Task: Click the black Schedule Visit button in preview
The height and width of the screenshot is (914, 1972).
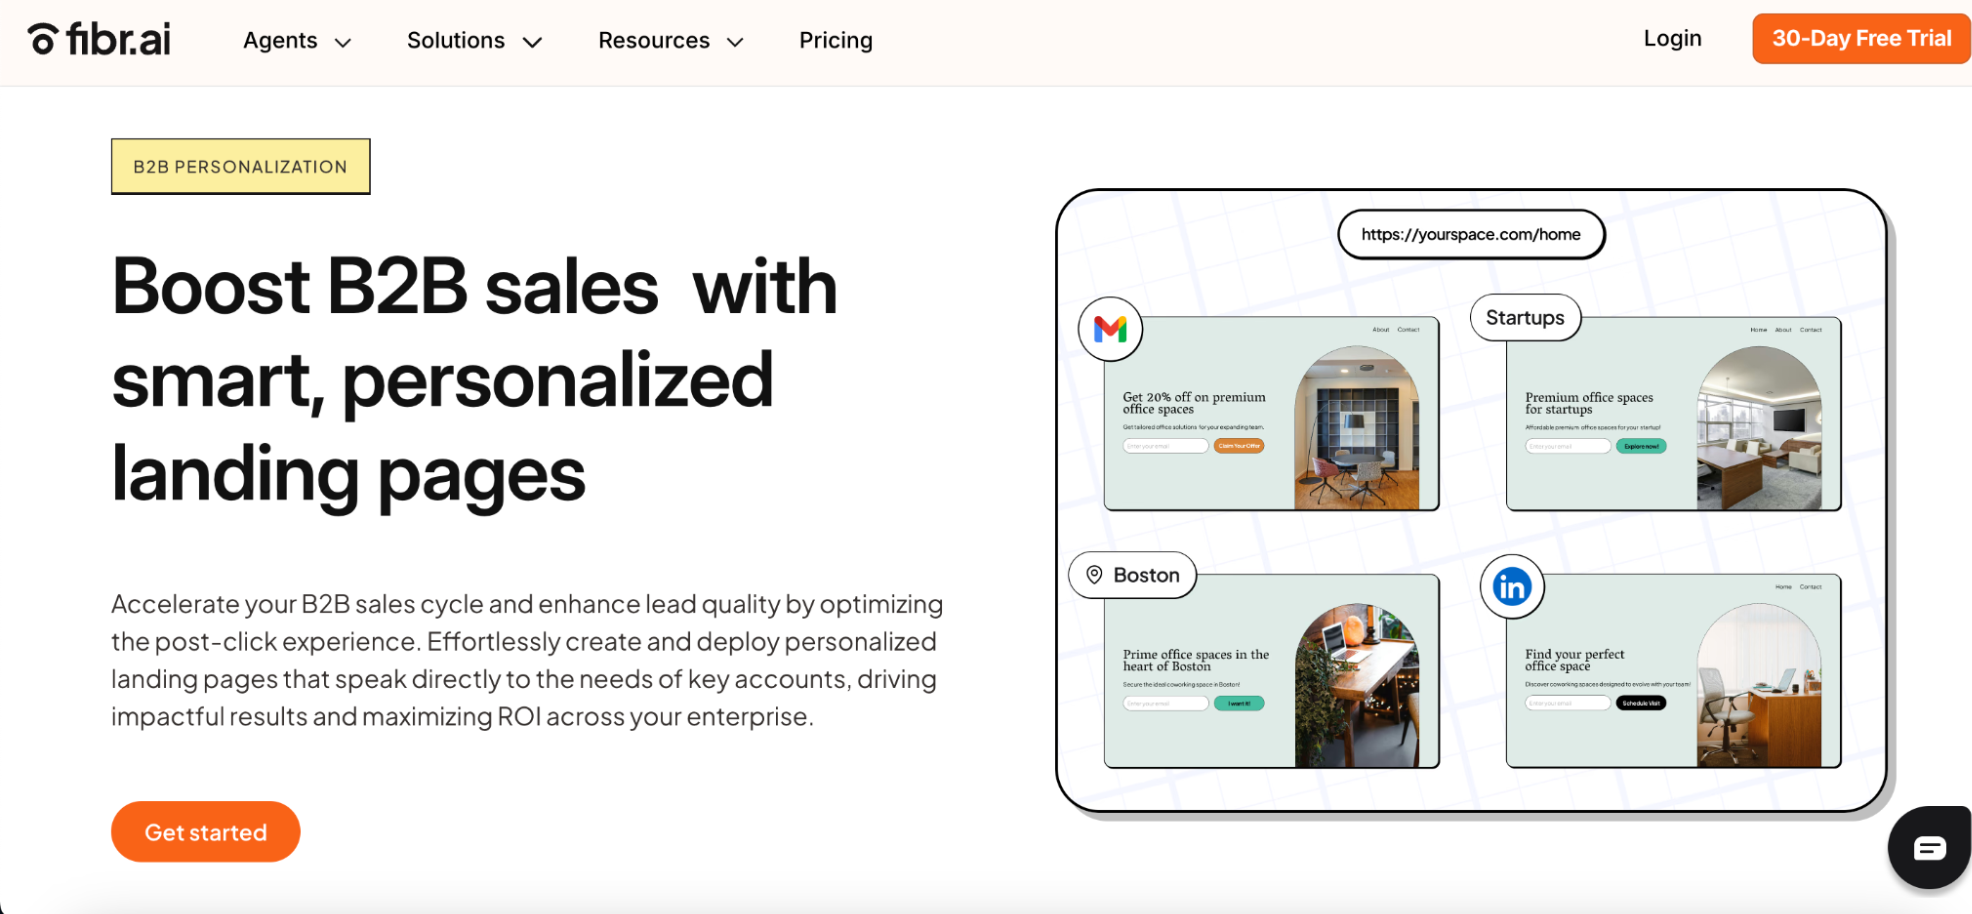Action: 1641,703
